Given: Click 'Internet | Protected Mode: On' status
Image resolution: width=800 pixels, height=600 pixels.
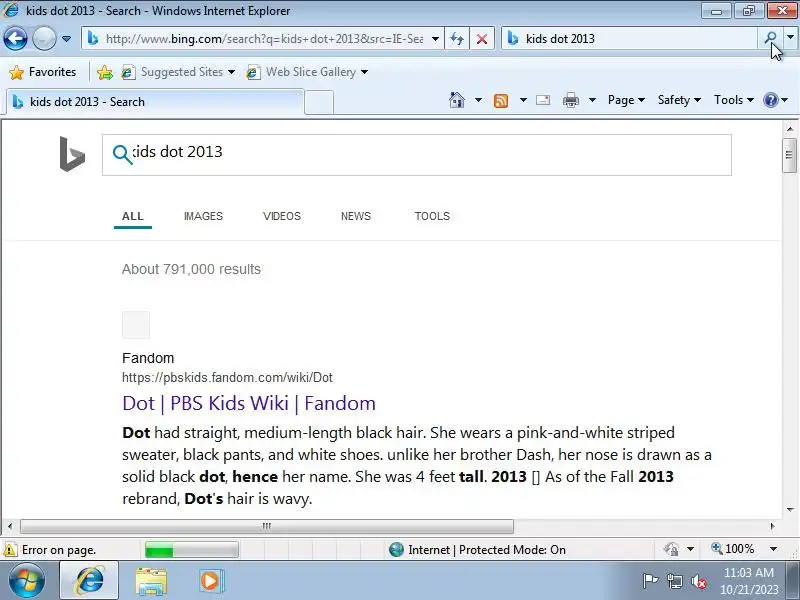Looking at the screenshot, I should 477,549.
